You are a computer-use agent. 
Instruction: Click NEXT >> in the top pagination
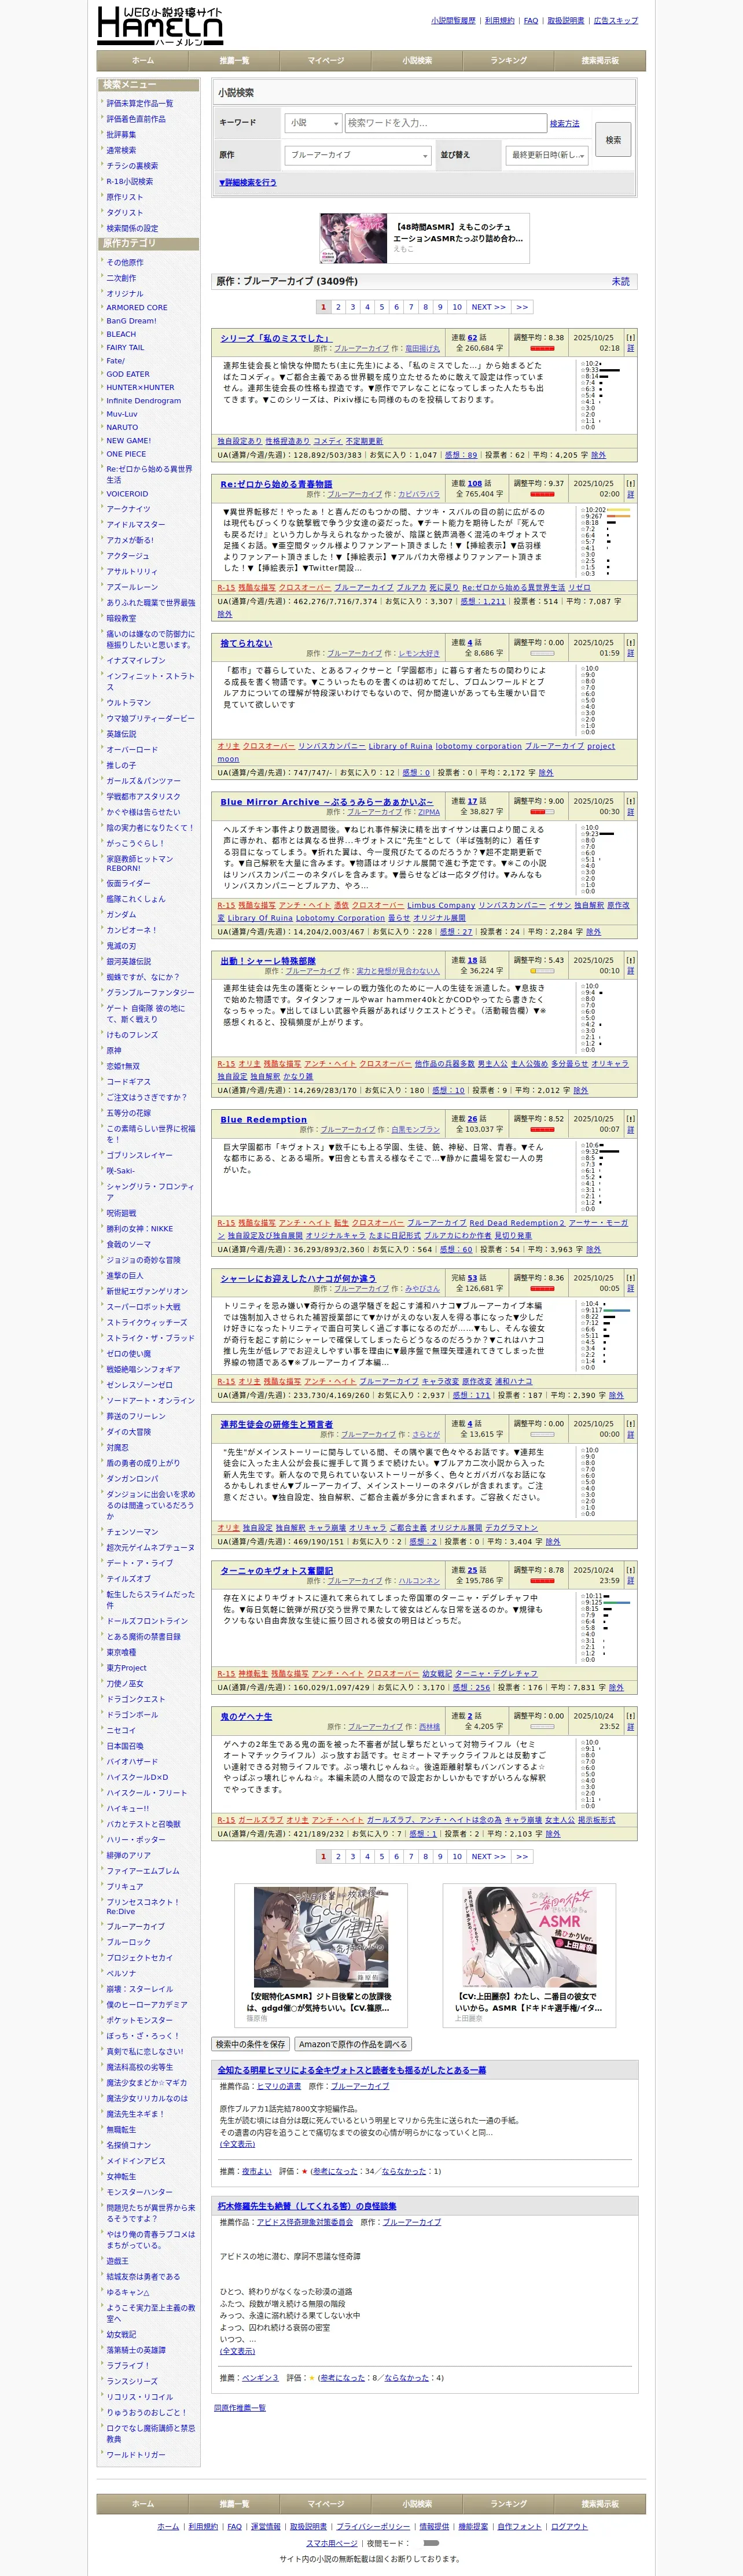489,307
